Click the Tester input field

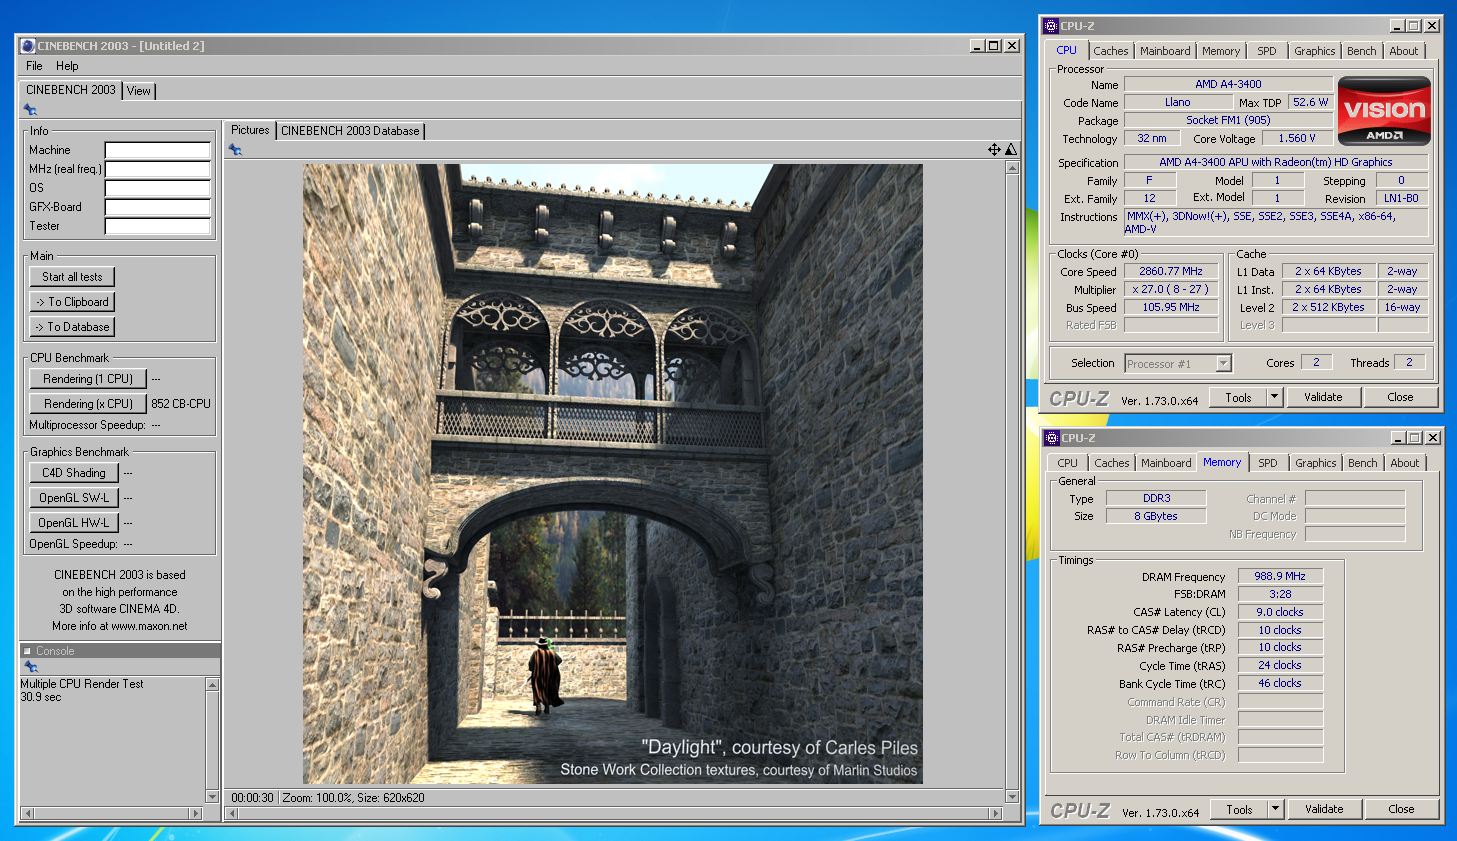tap(158, 226)
